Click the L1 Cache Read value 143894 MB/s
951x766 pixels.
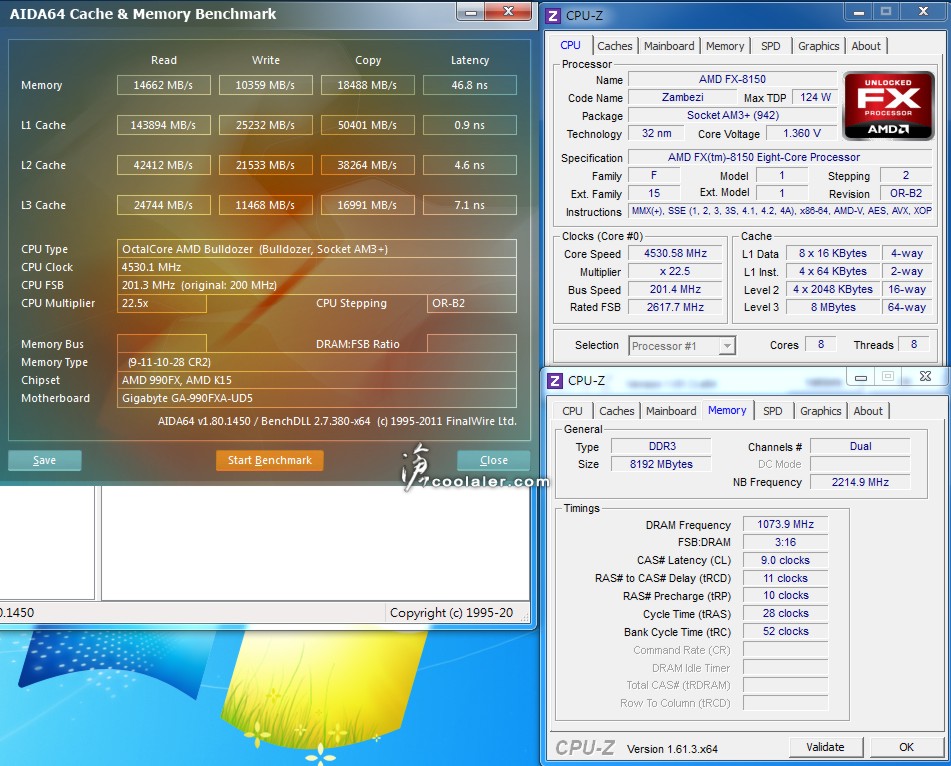click(164, 126)
